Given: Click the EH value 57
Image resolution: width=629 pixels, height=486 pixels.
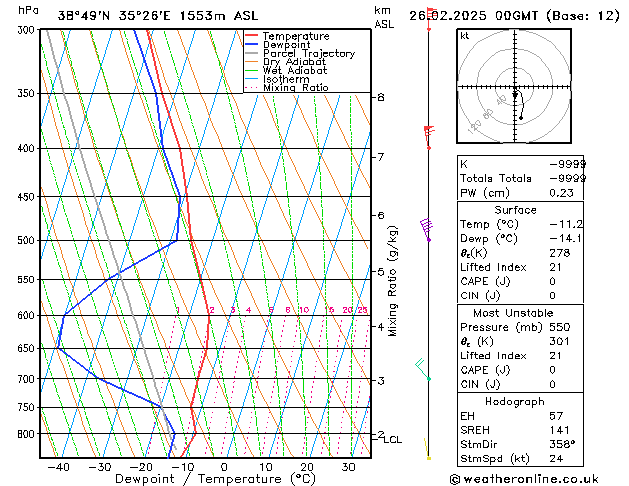Looking at the screenshot, I should [556, 416].
